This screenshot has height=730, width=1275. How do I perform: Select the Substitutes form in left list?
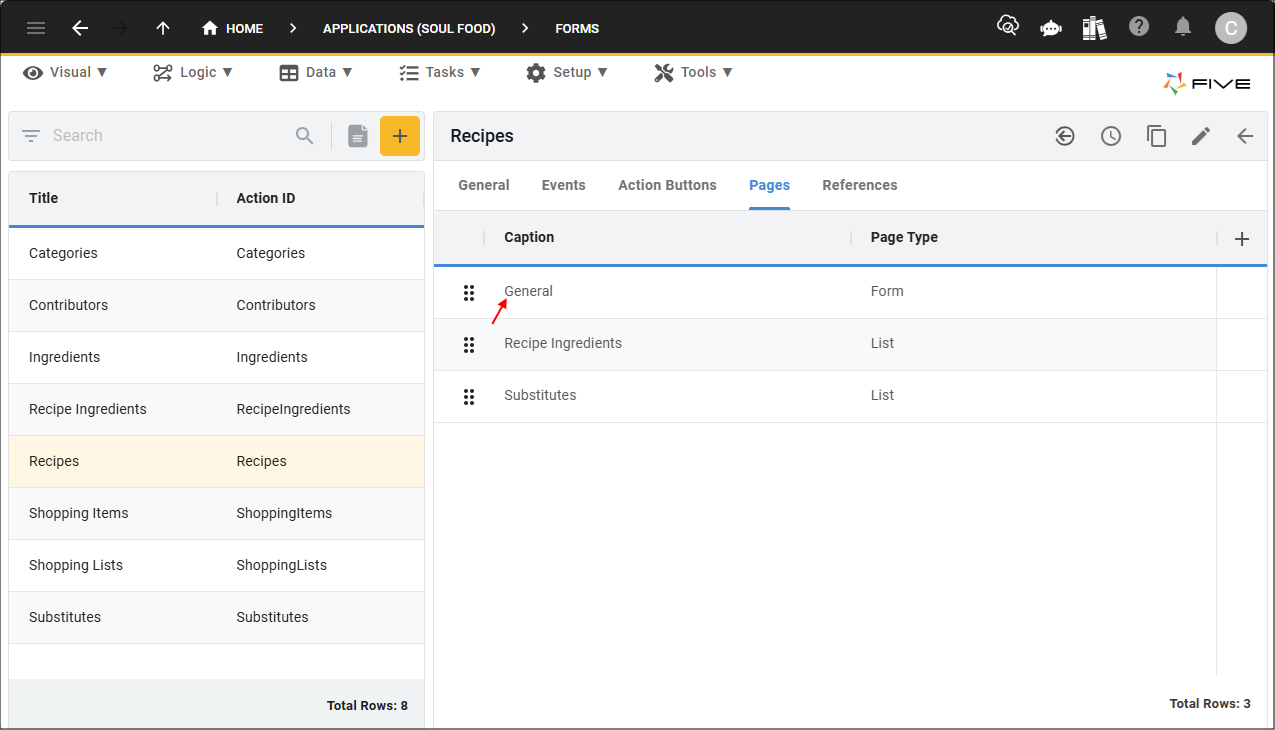coord(216,617)
